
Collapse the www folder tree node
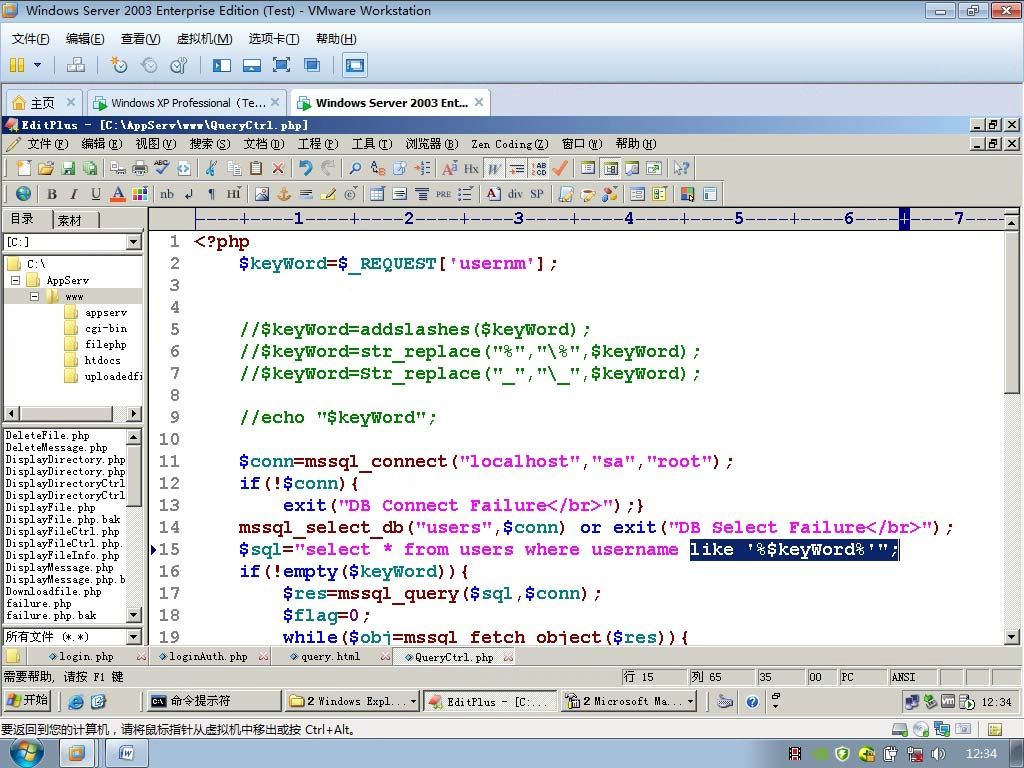[x=35, y=296]
